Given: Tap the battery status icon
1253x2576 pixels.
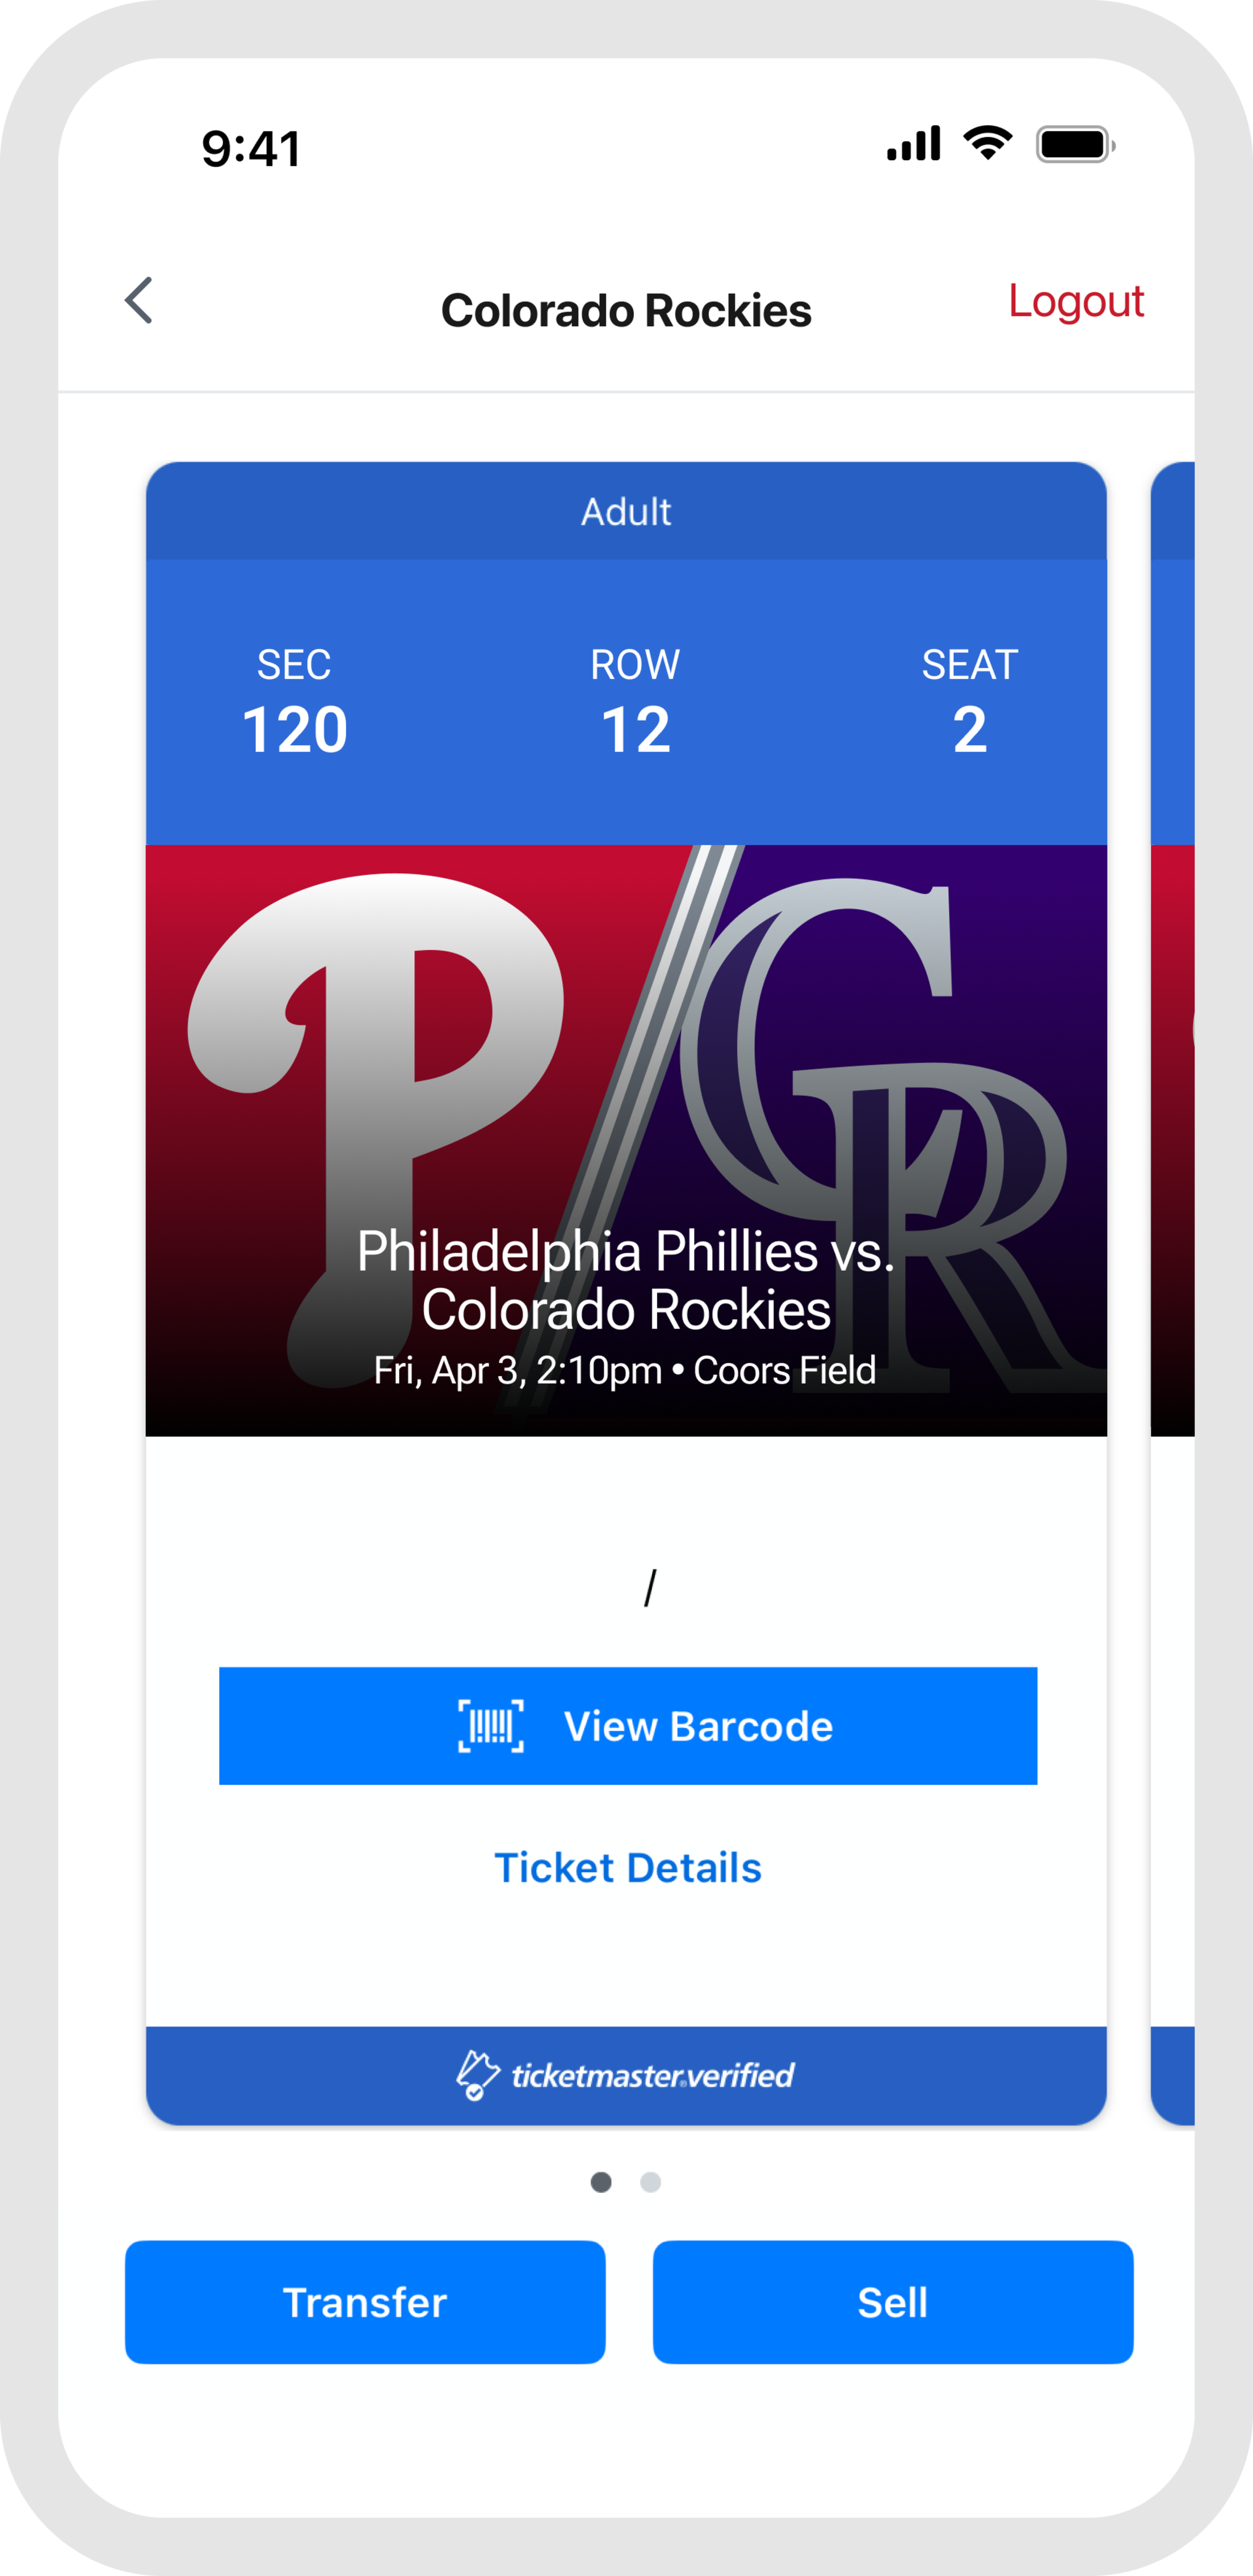Looking at the screenshot, I should tap(1074, 145).
